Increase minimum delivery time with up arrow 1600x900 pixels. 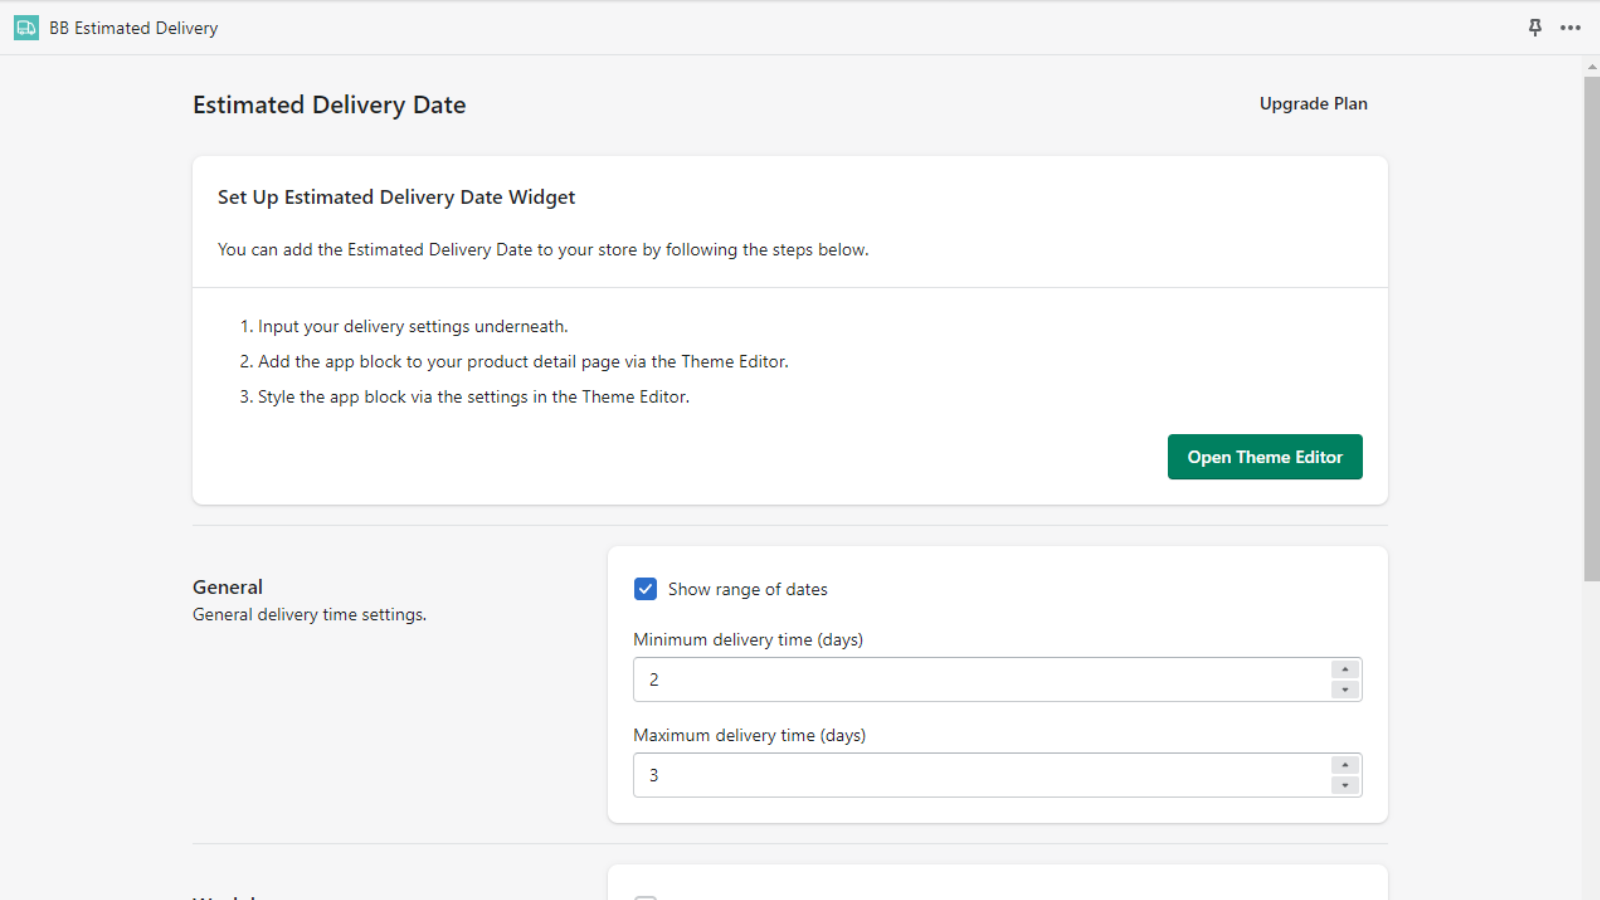[x=1345, y=669]
